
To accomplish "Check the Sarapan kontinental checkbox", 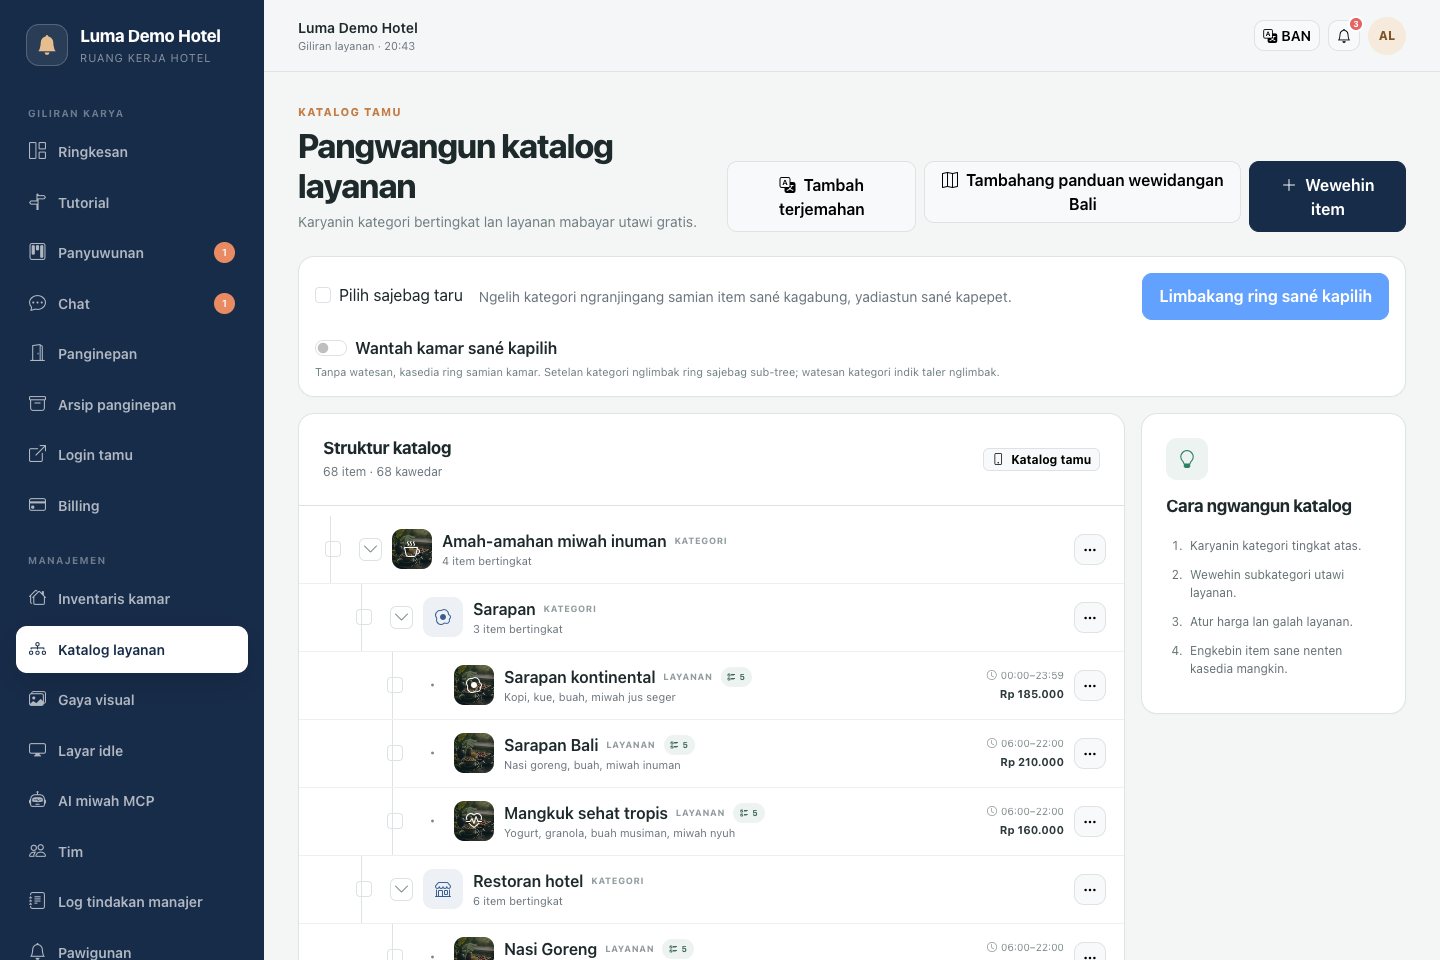I will [395, 685].
